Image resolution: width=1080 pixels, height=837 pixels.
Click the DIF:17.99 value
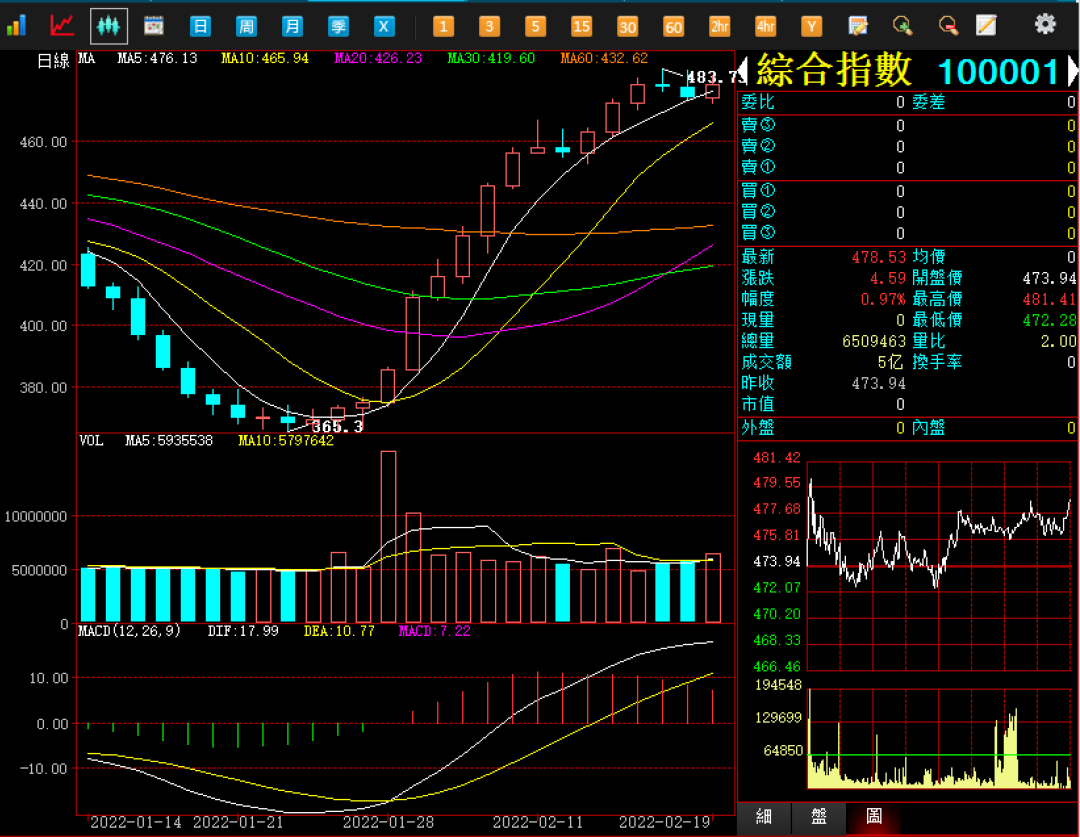pos(243,631)
